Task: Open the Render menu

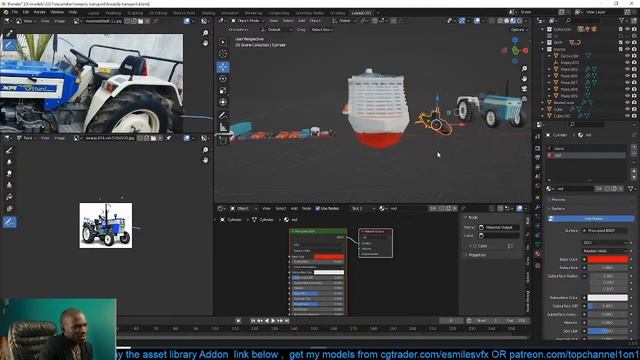Action: [x=40, y=12]
